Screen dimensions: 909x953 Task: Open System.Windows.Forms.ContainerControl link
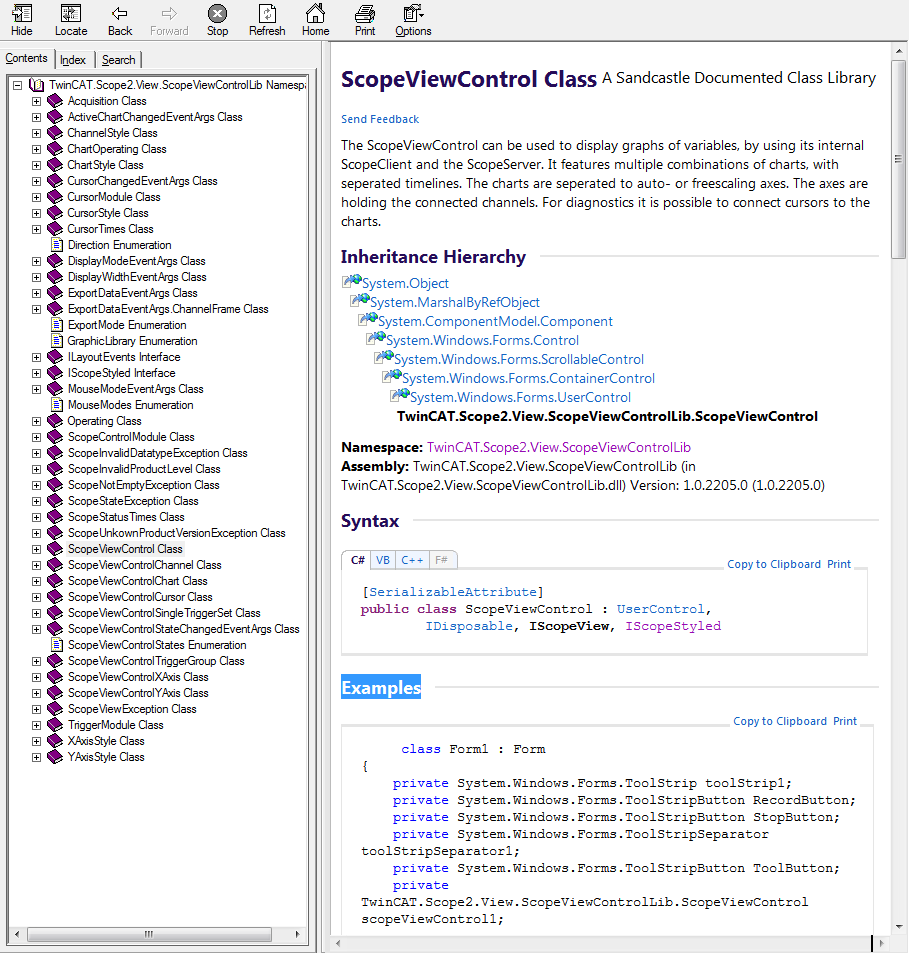(528, 378)
